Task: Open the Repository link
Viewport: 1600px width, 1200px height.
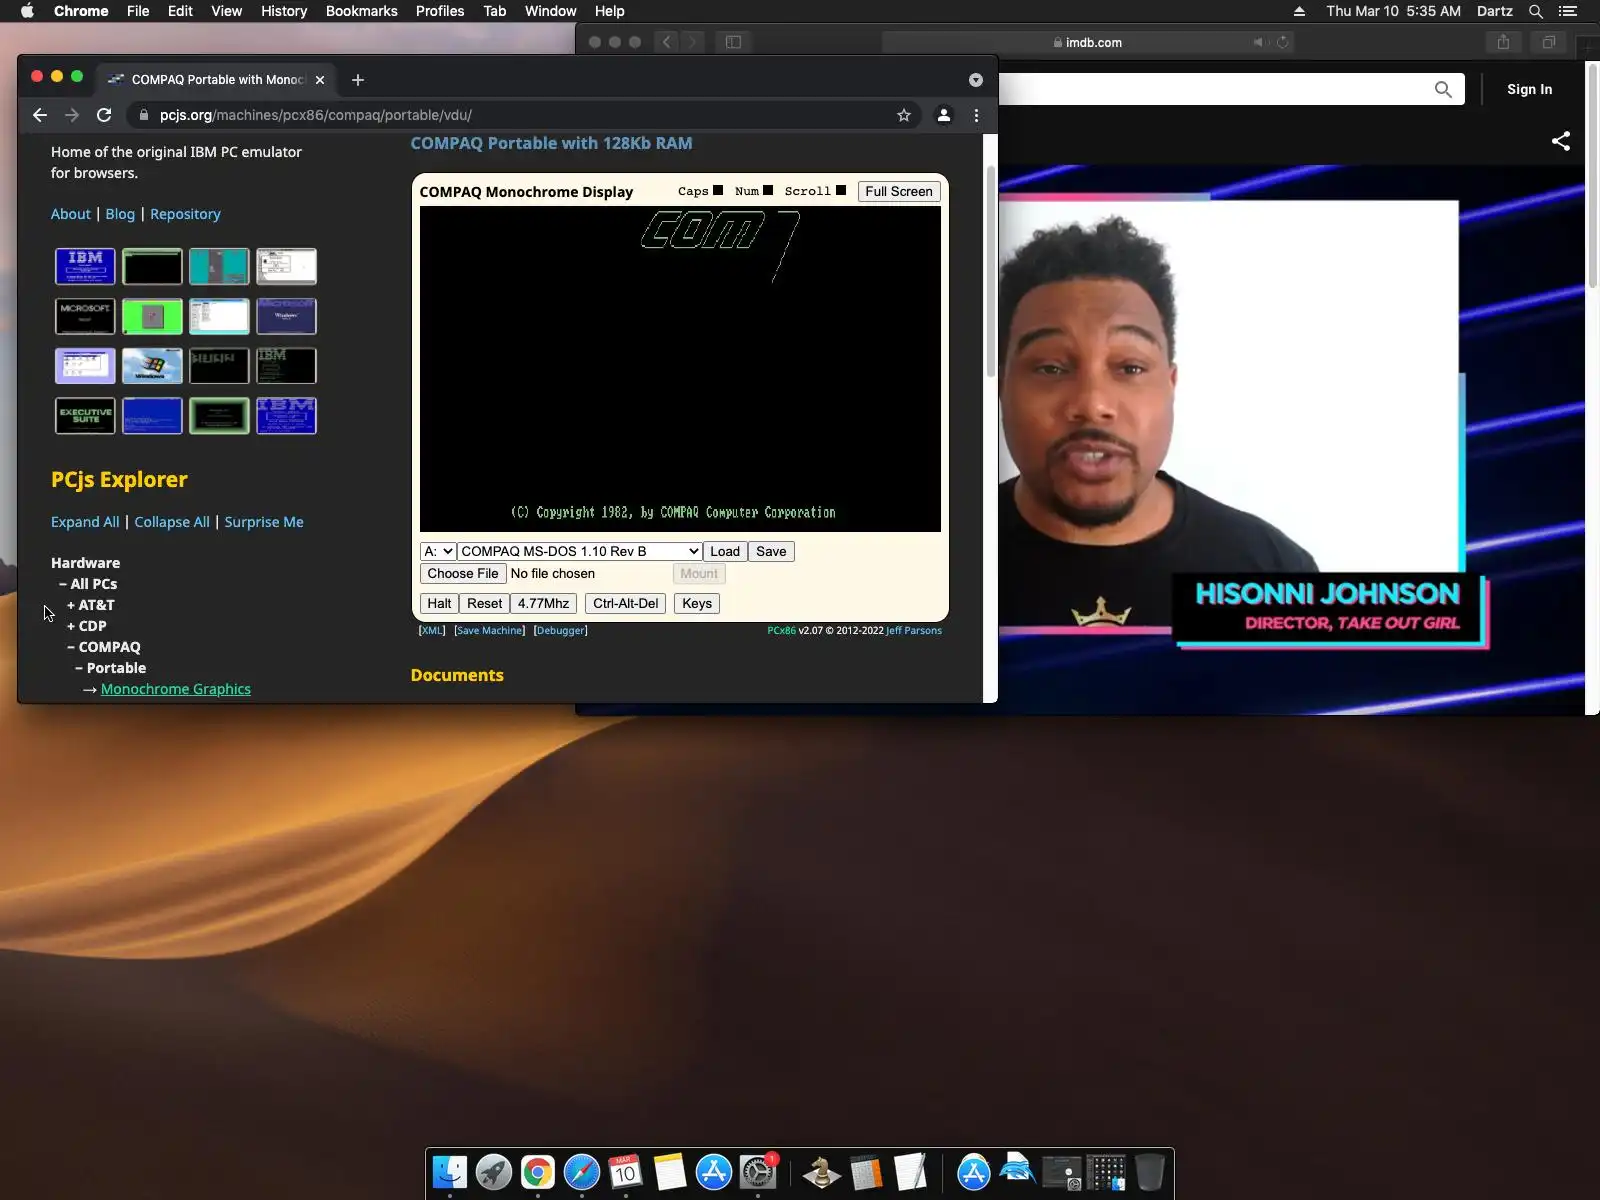Action: (x=185, y=214)
